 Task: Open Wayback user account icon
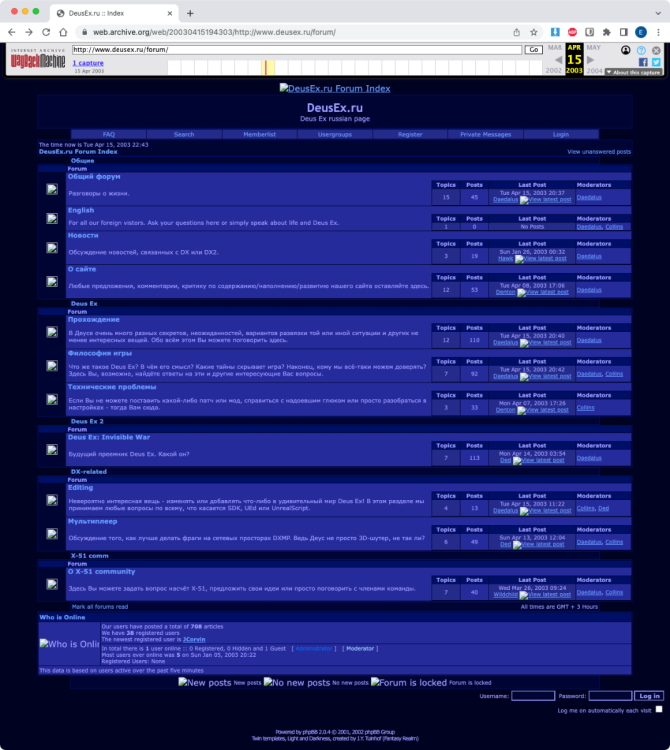click(x=626, y=50)
